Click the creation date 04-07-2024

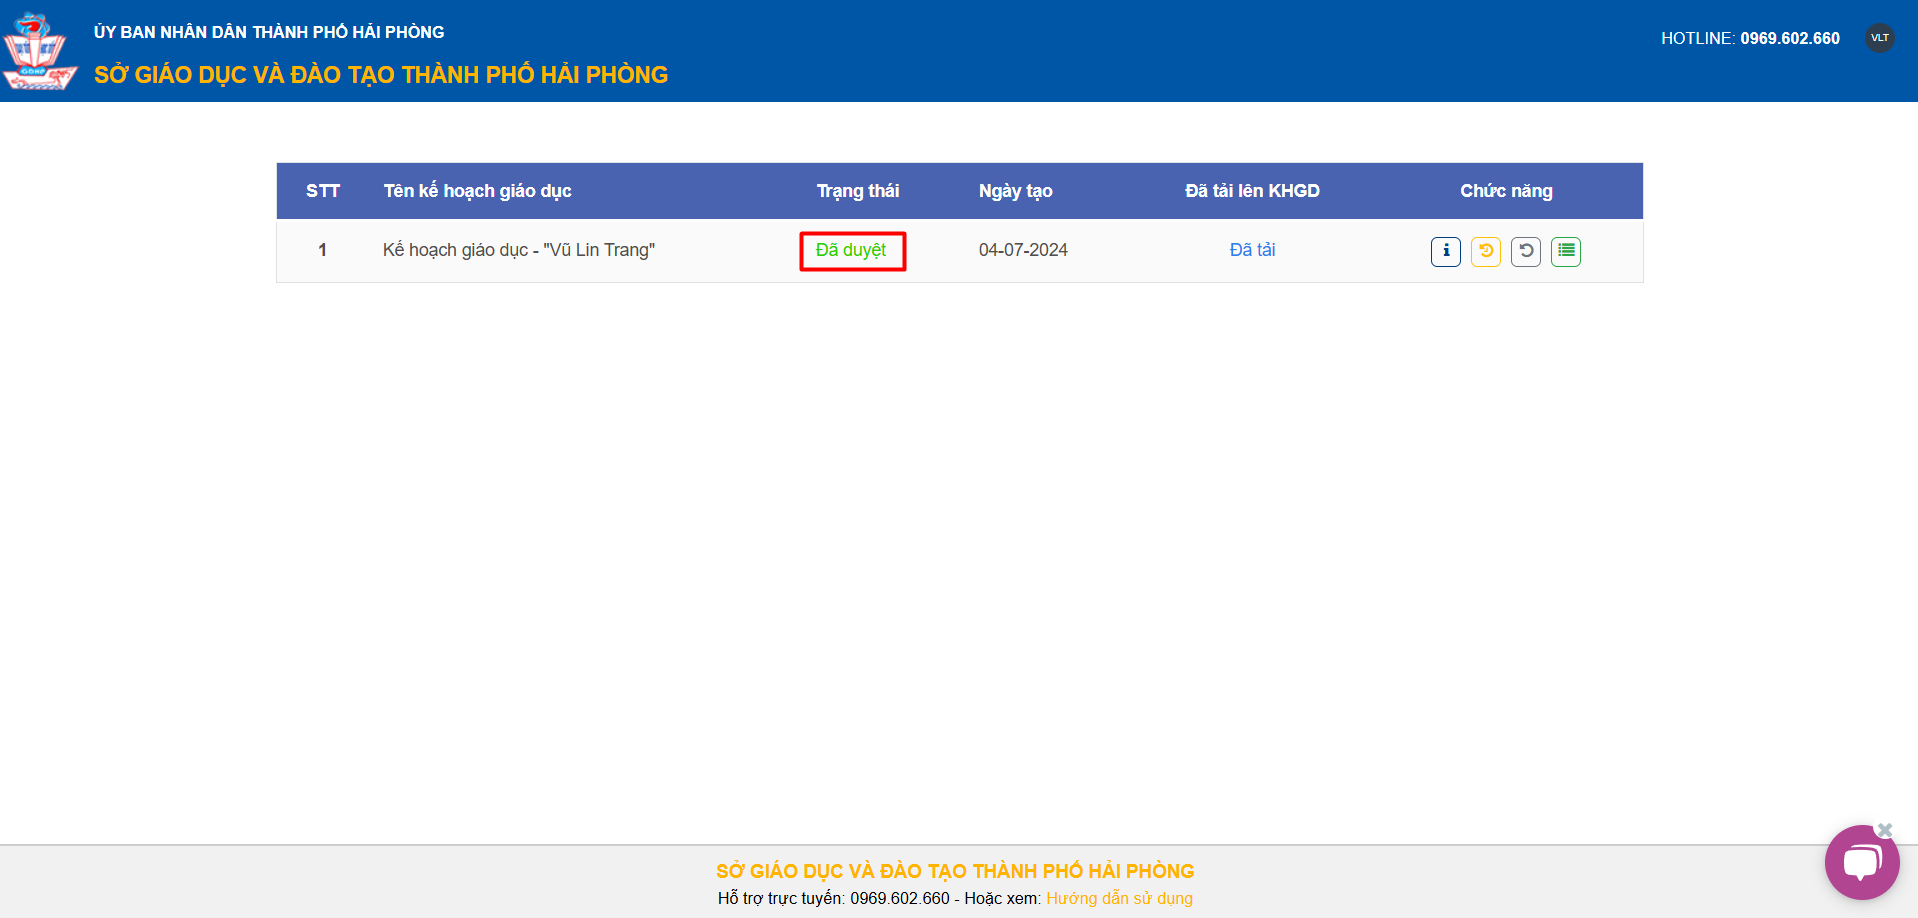[1023, 250]
